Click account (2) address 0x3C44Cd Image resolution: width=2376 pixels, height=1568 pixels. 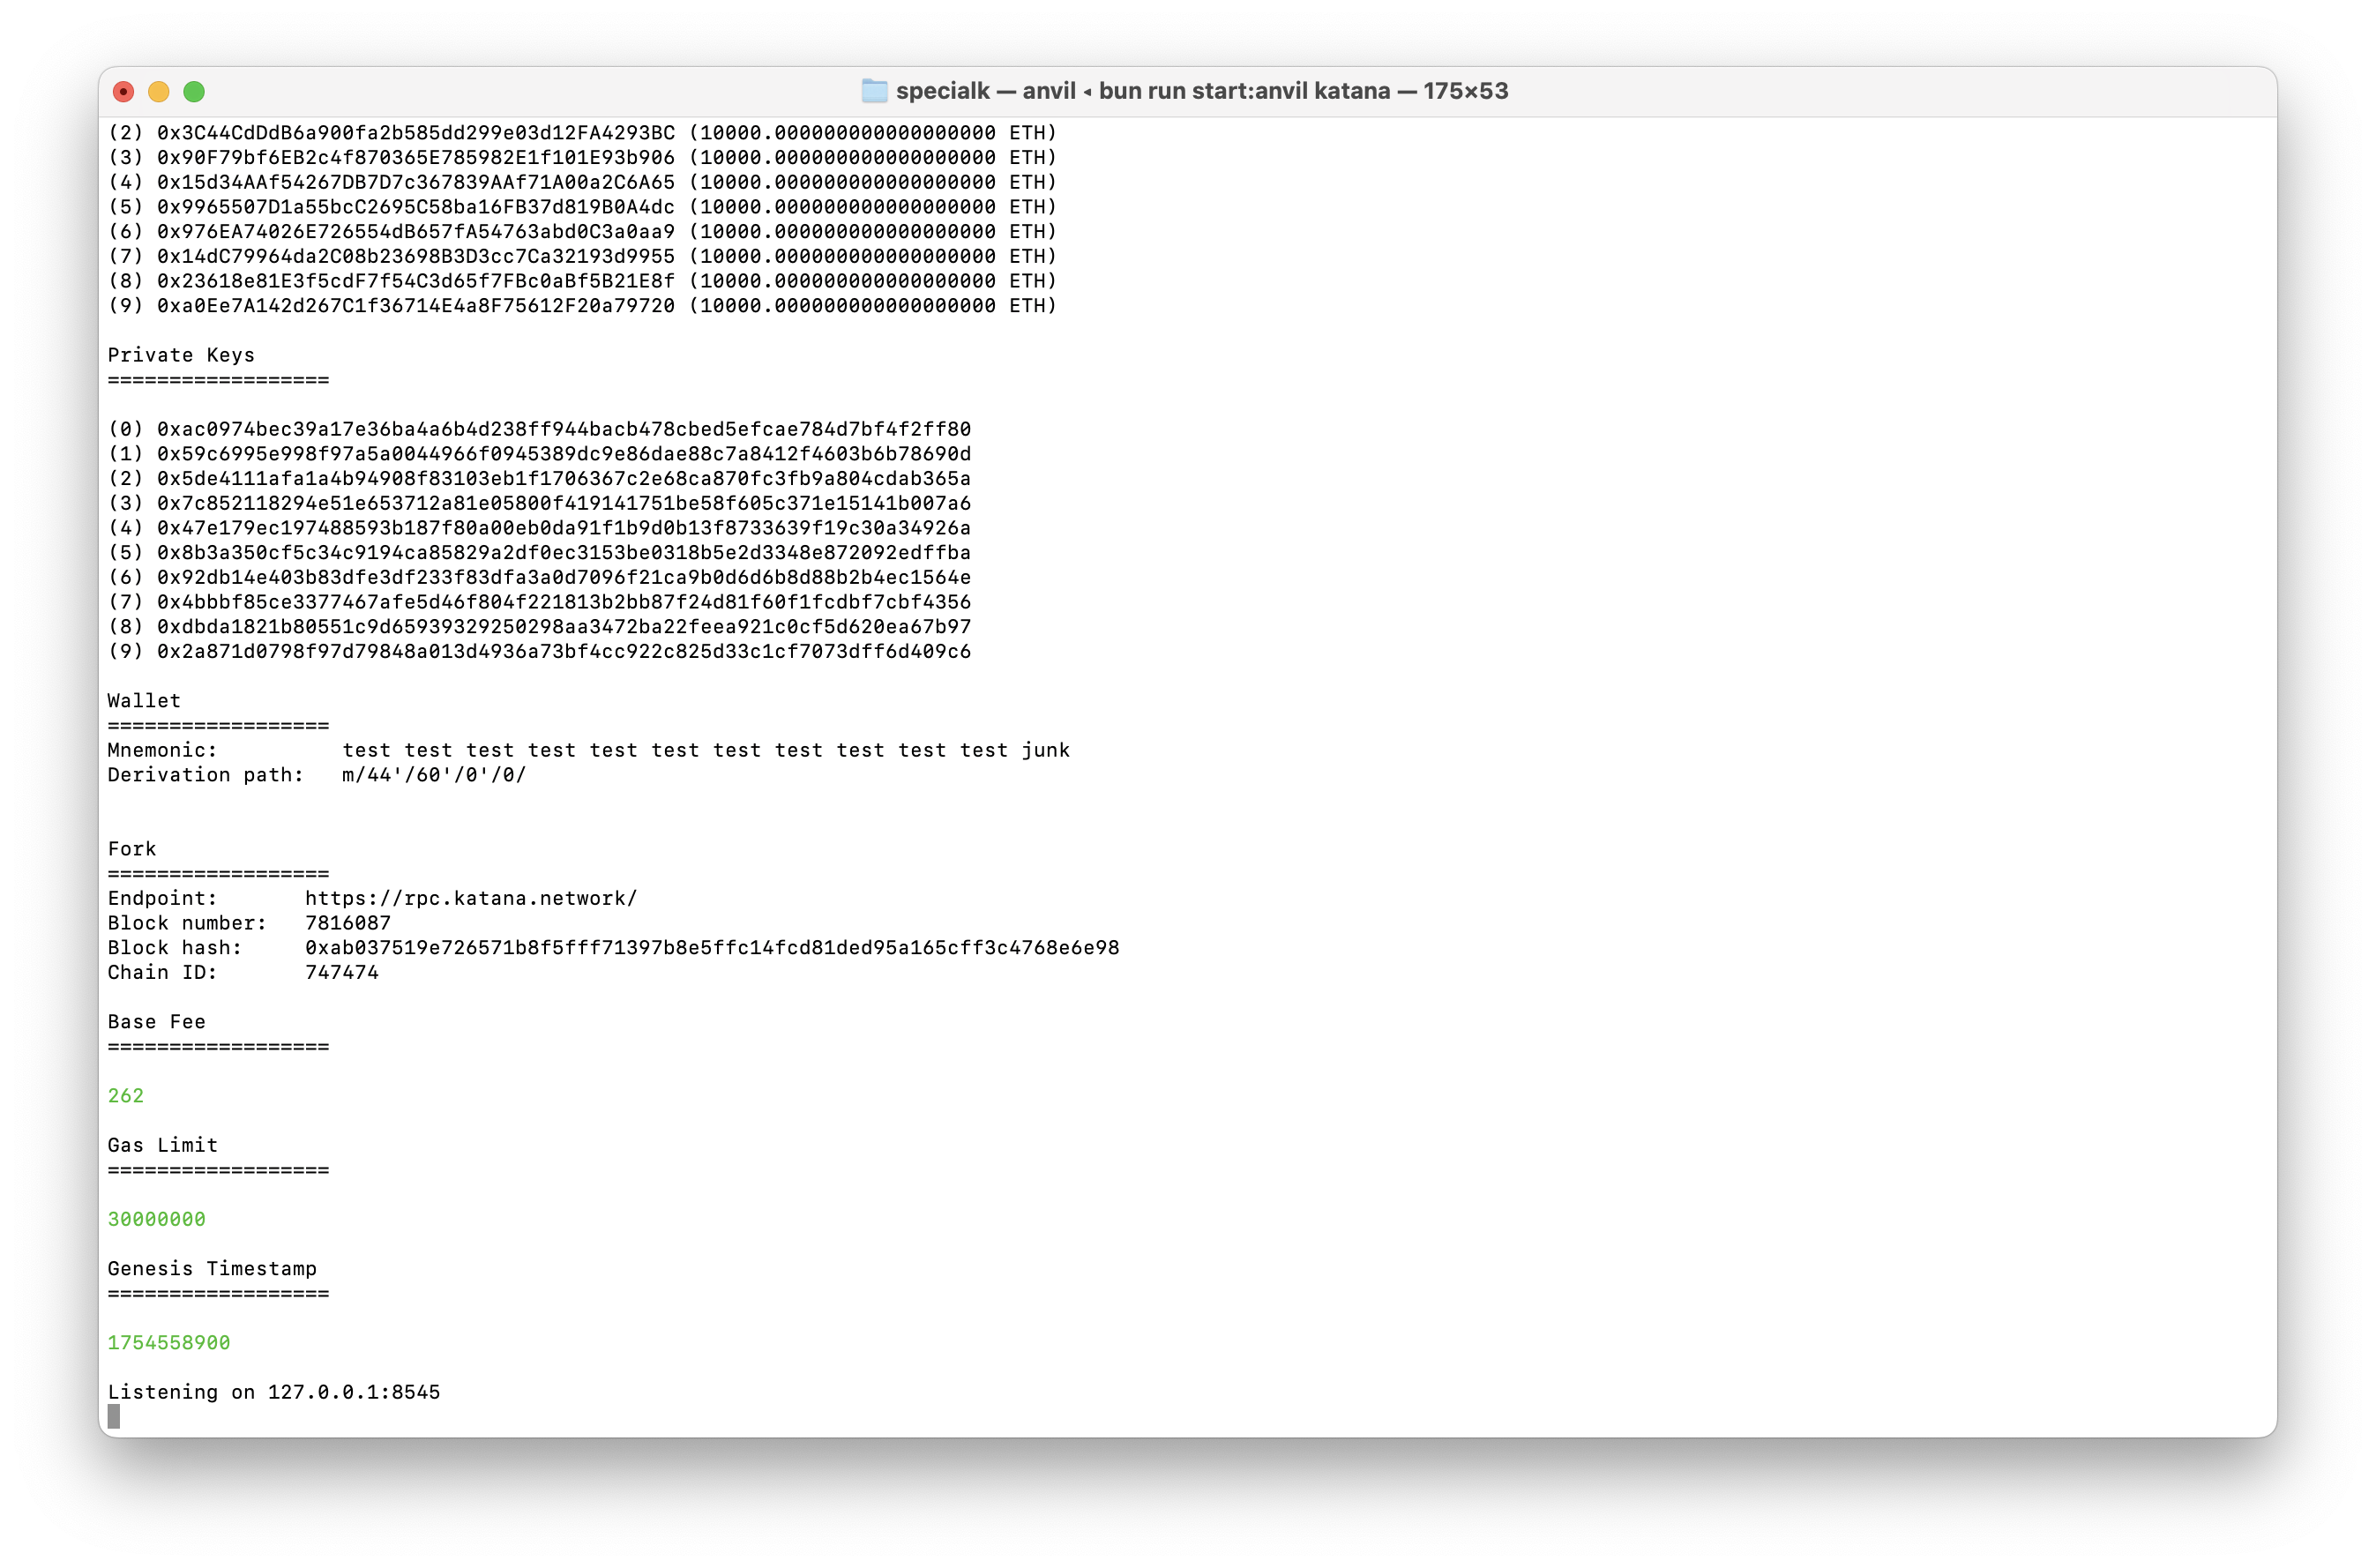click(416, 133)
